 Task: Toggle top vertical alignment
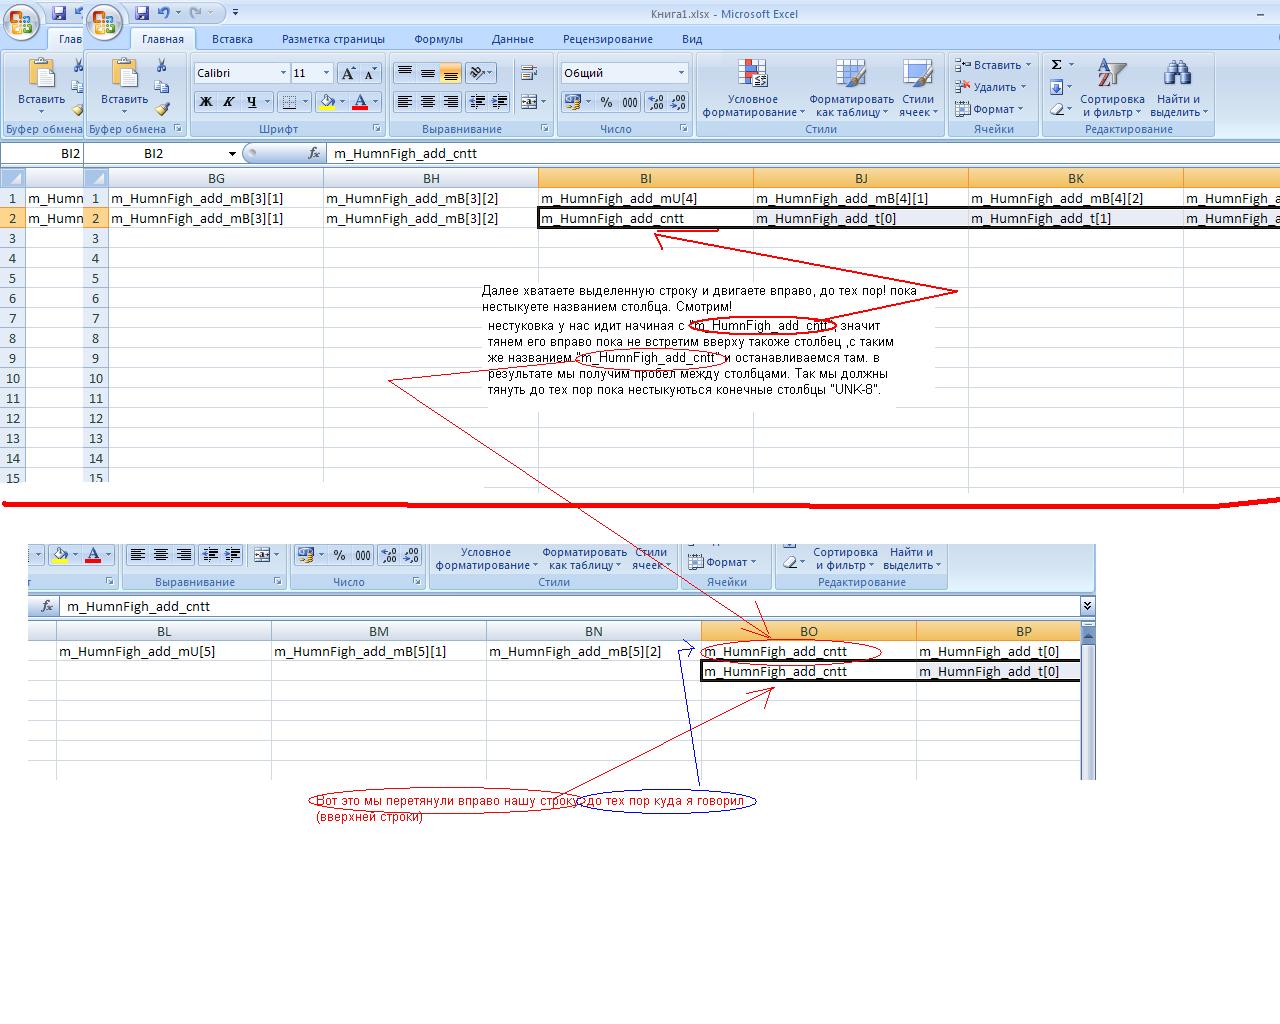click(404, 73)
